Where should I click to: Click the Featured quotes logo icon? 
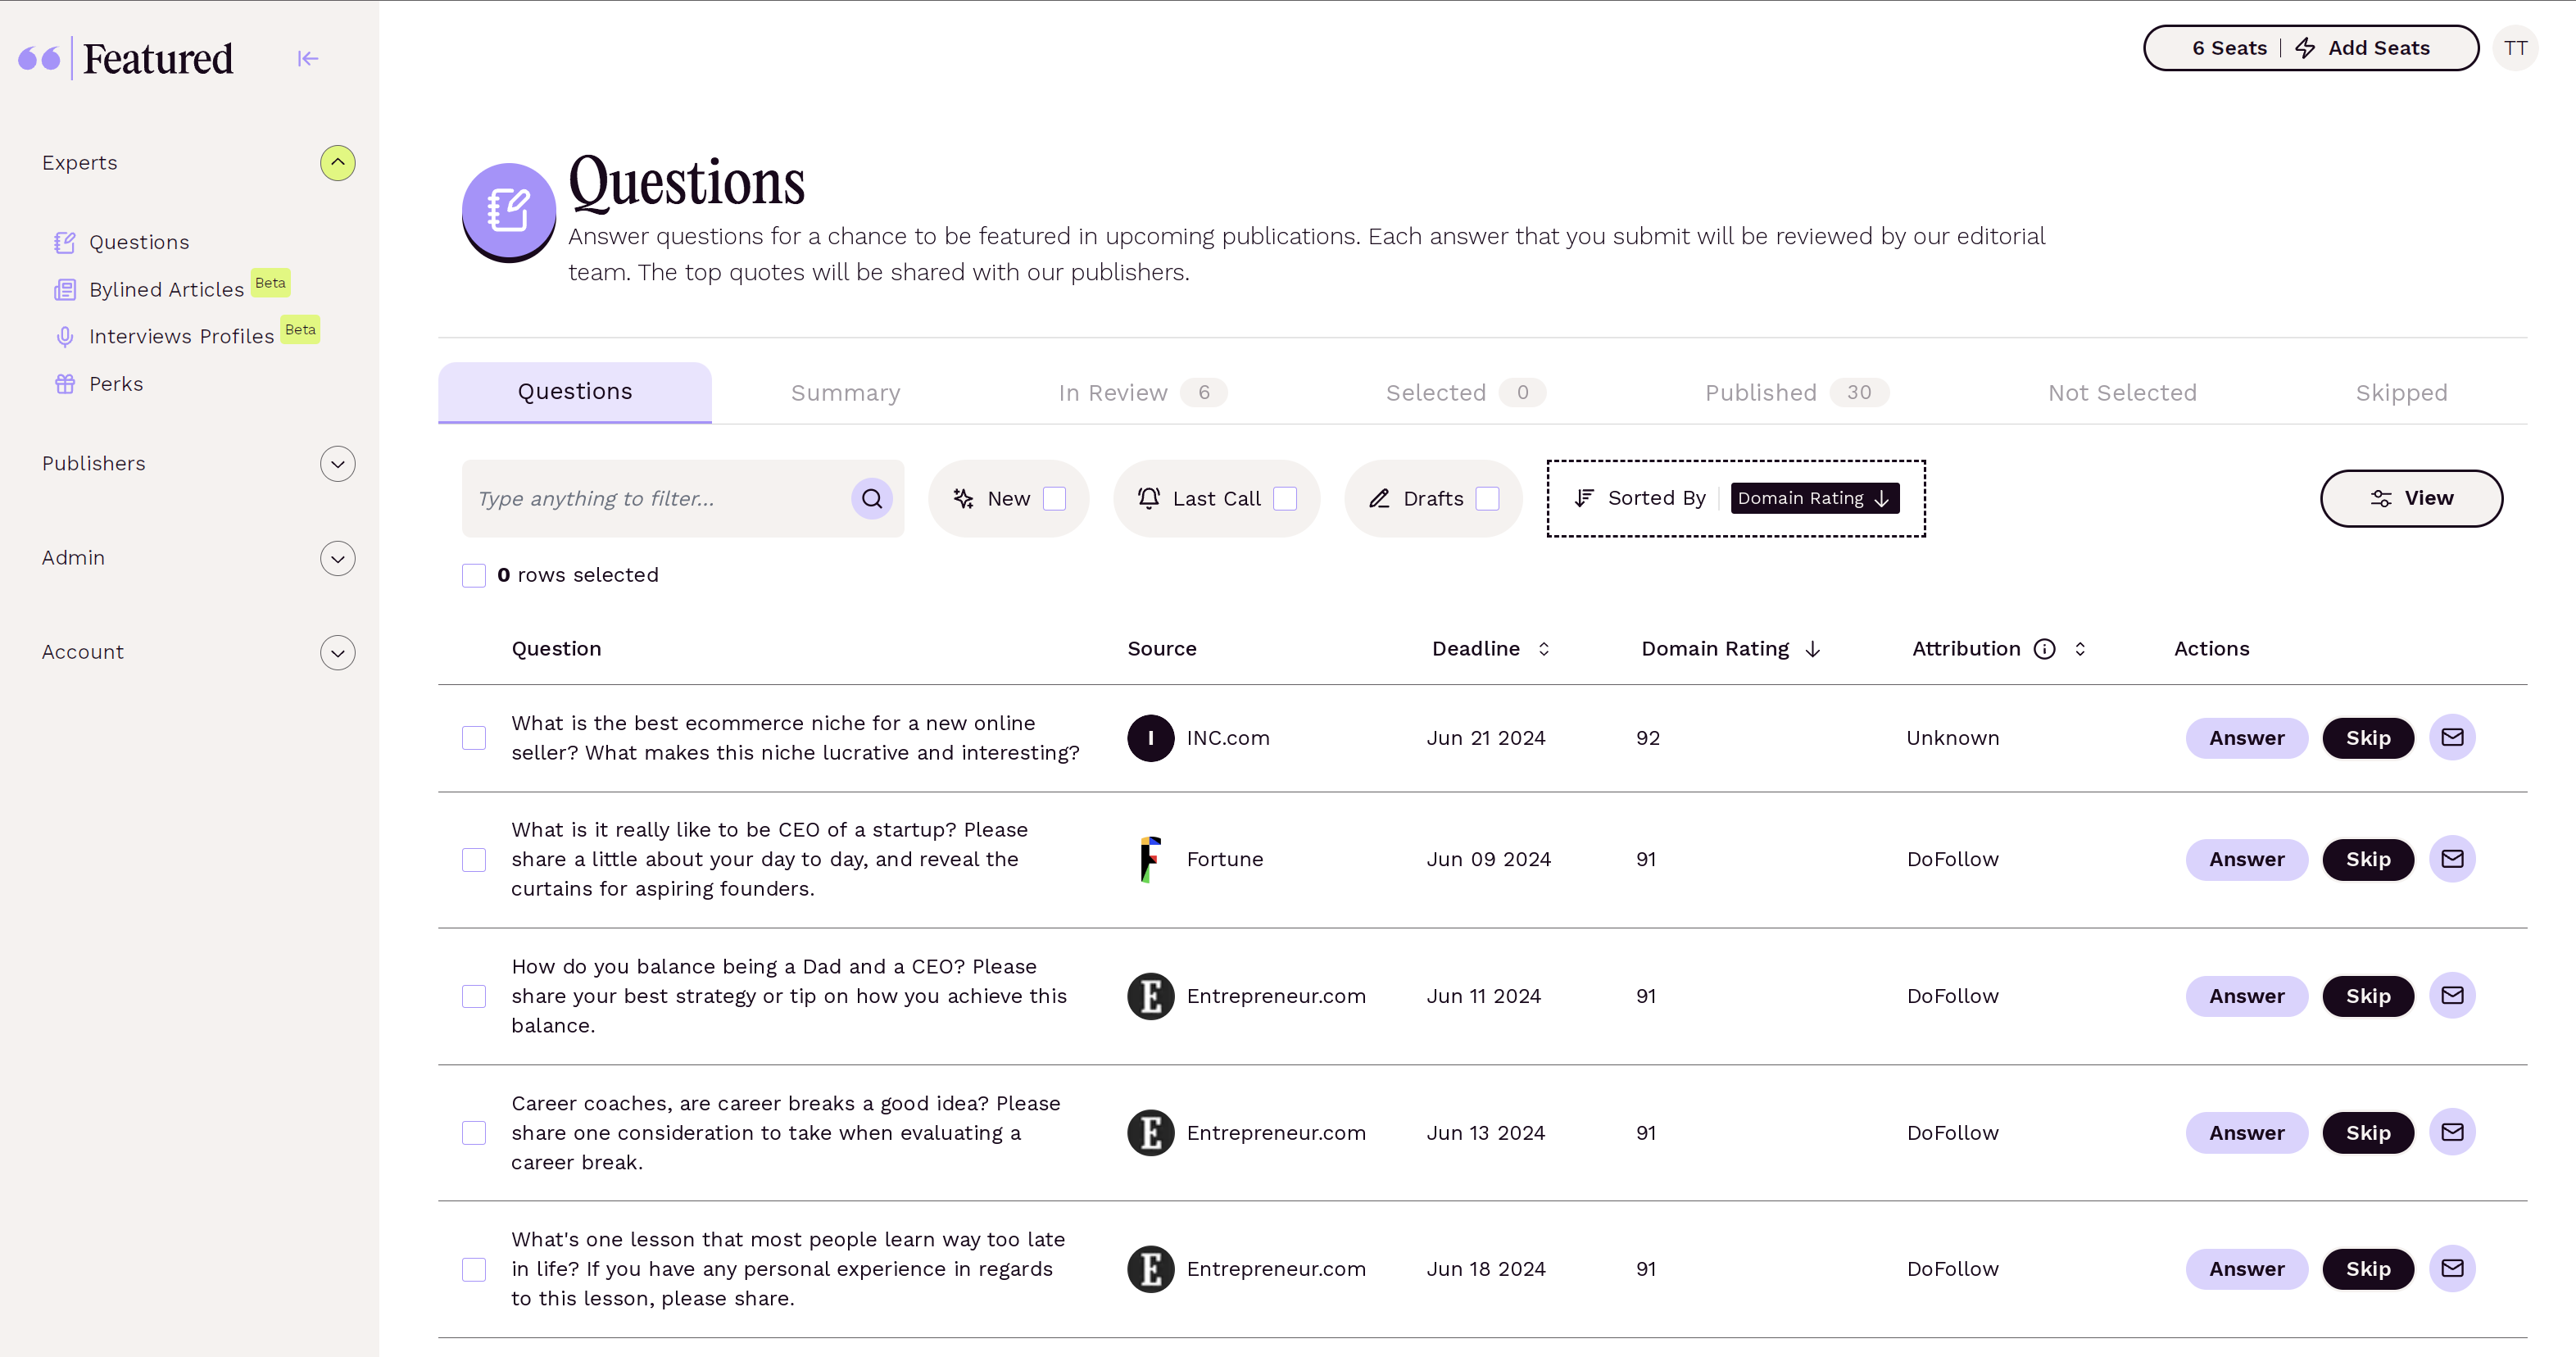(41, 58)
